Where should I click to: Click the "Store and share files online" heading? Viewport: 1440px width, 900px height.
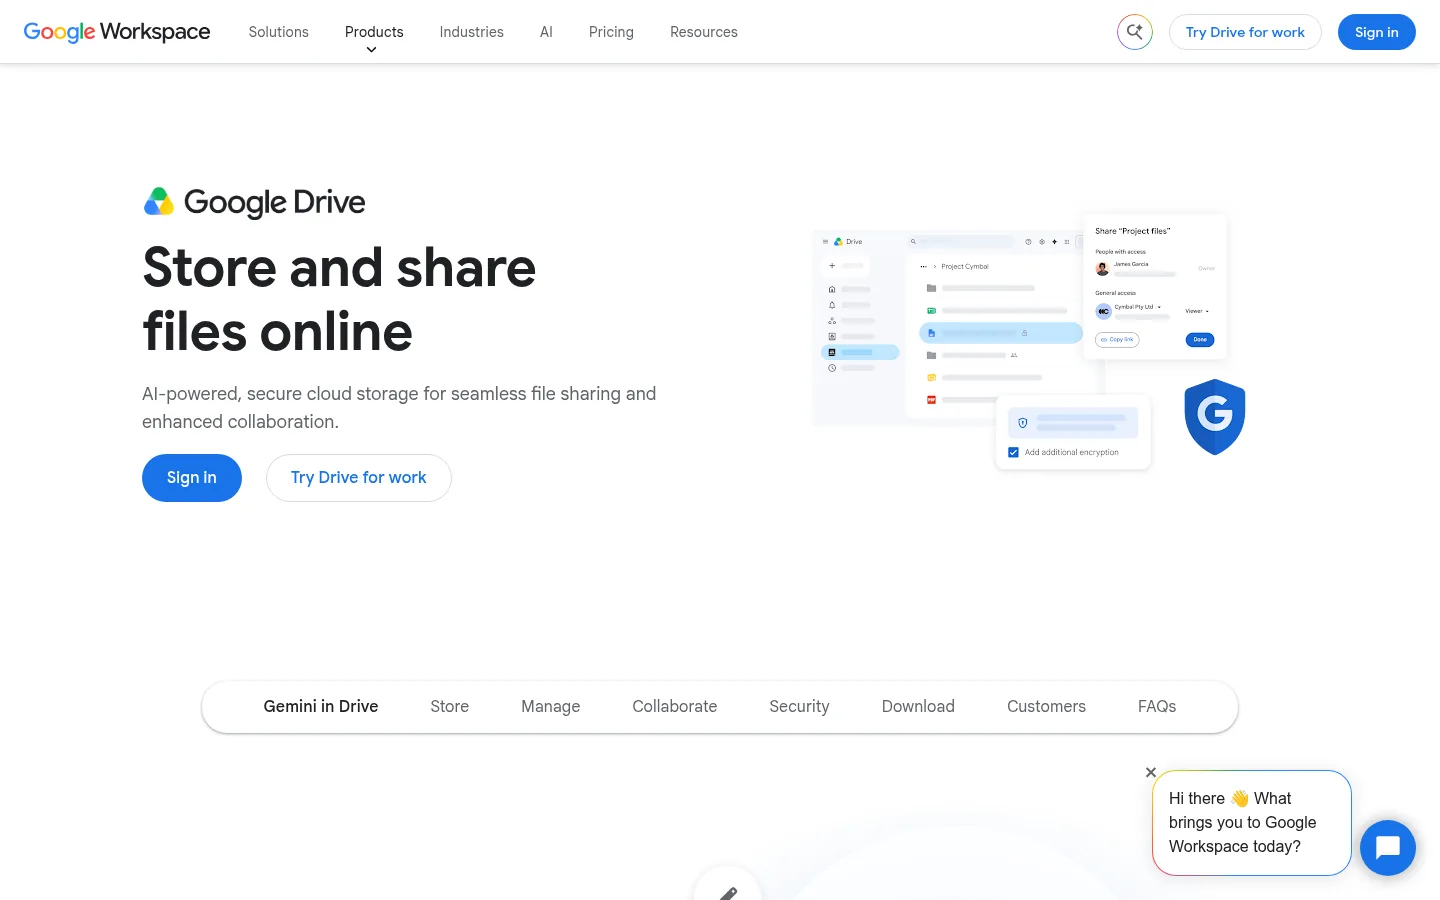pyautogui.click(x=340, y=300)
